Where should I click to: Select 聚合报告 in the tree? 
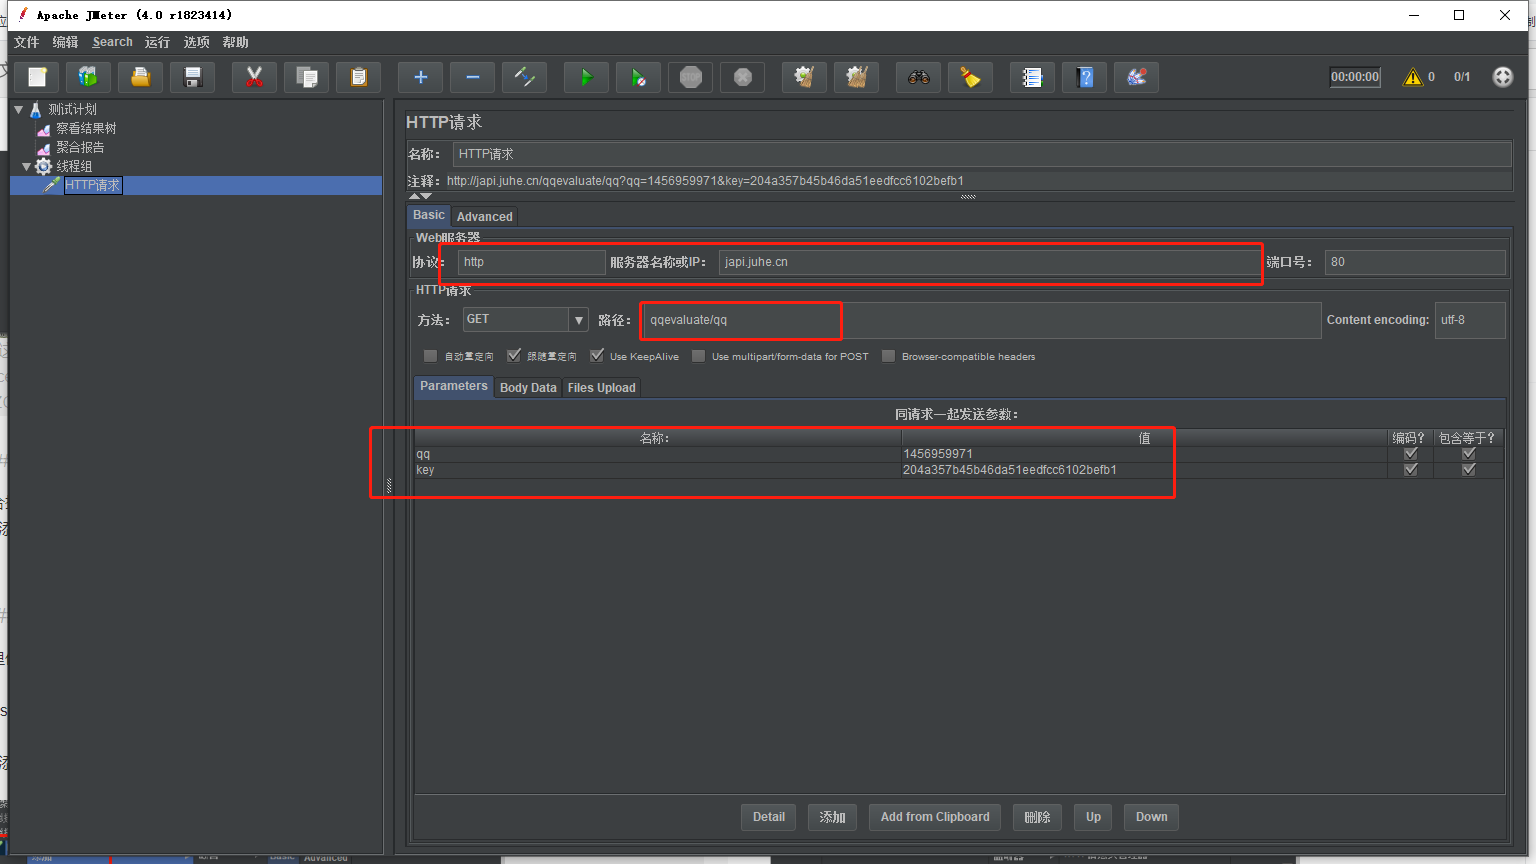80,147
